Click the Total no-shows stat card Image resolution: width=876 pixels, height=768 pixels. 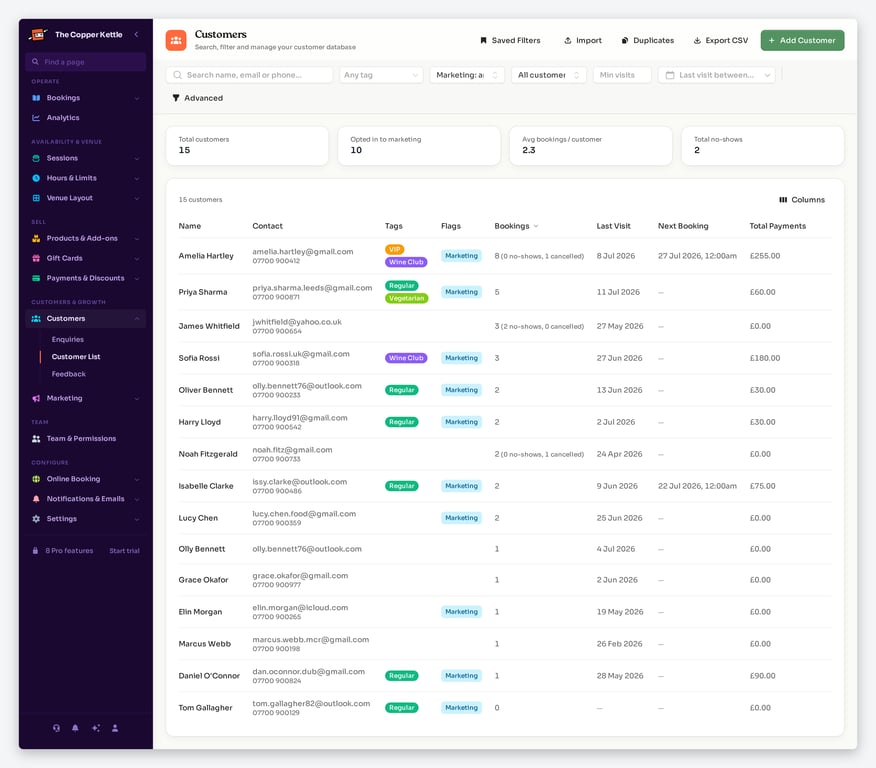(x=763, y=145)
